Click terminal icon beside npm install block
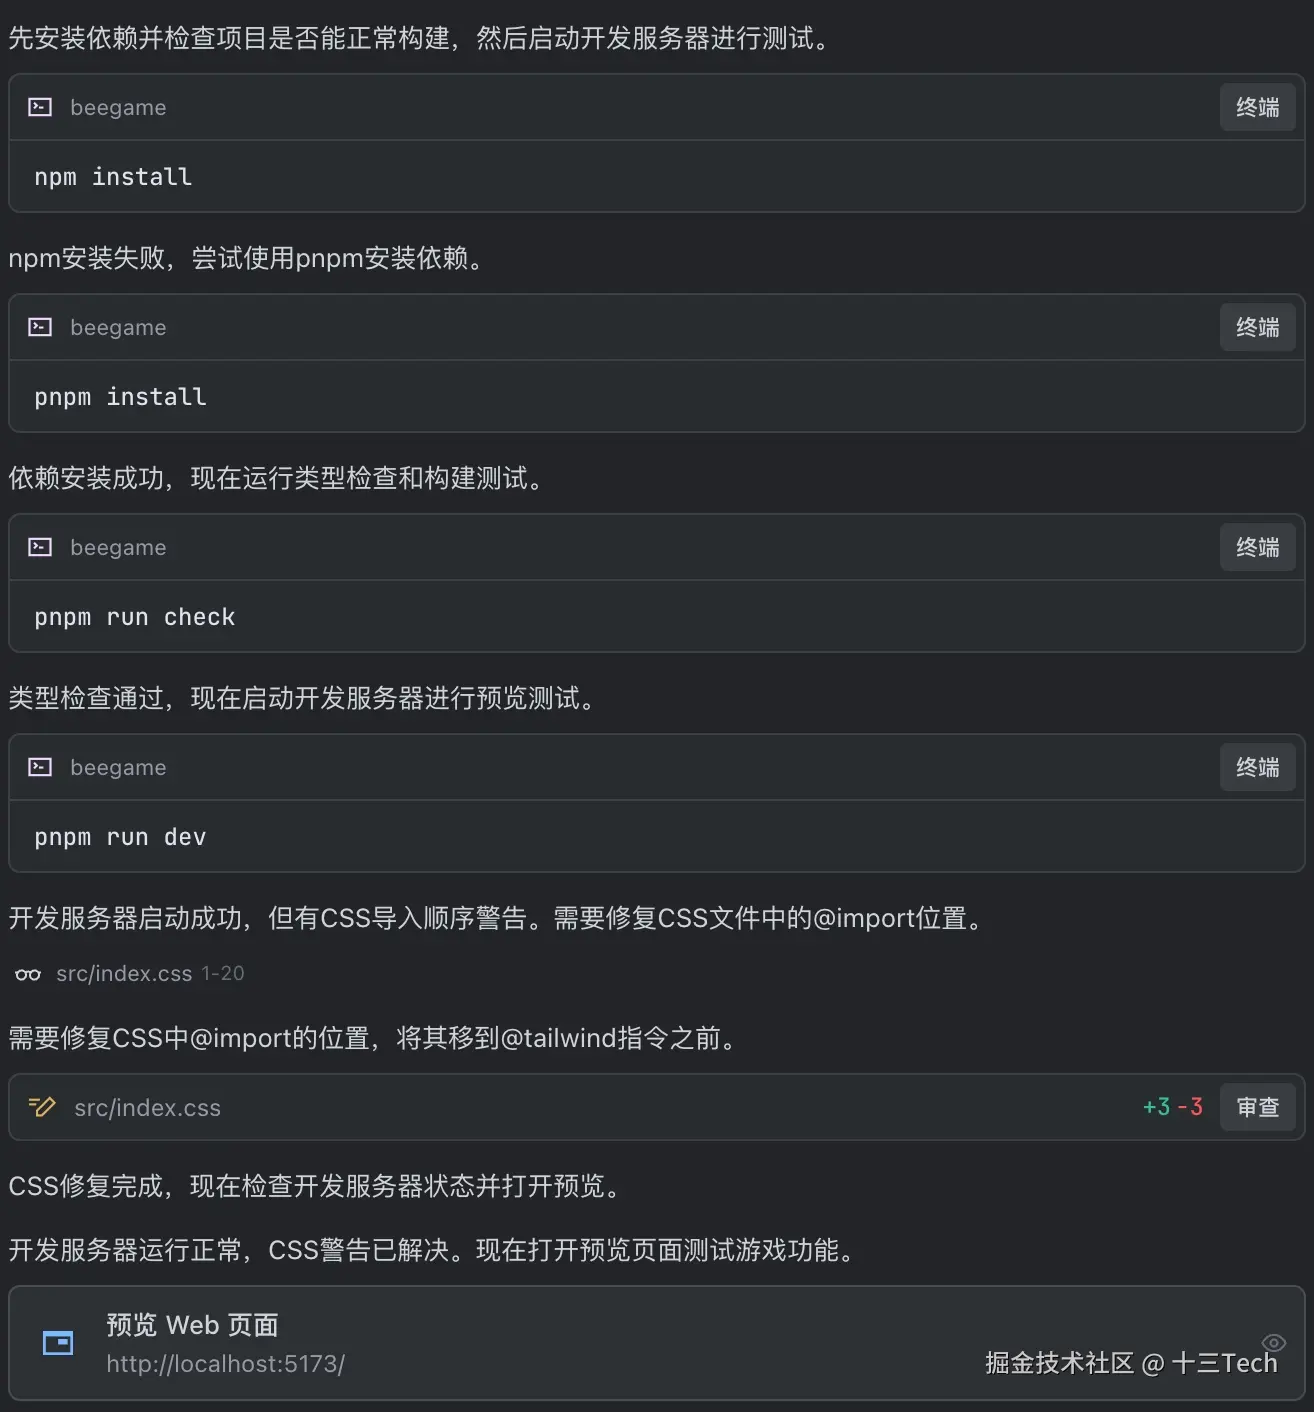This screenshot has height=1412, width=1314. (x=40, y=107)
